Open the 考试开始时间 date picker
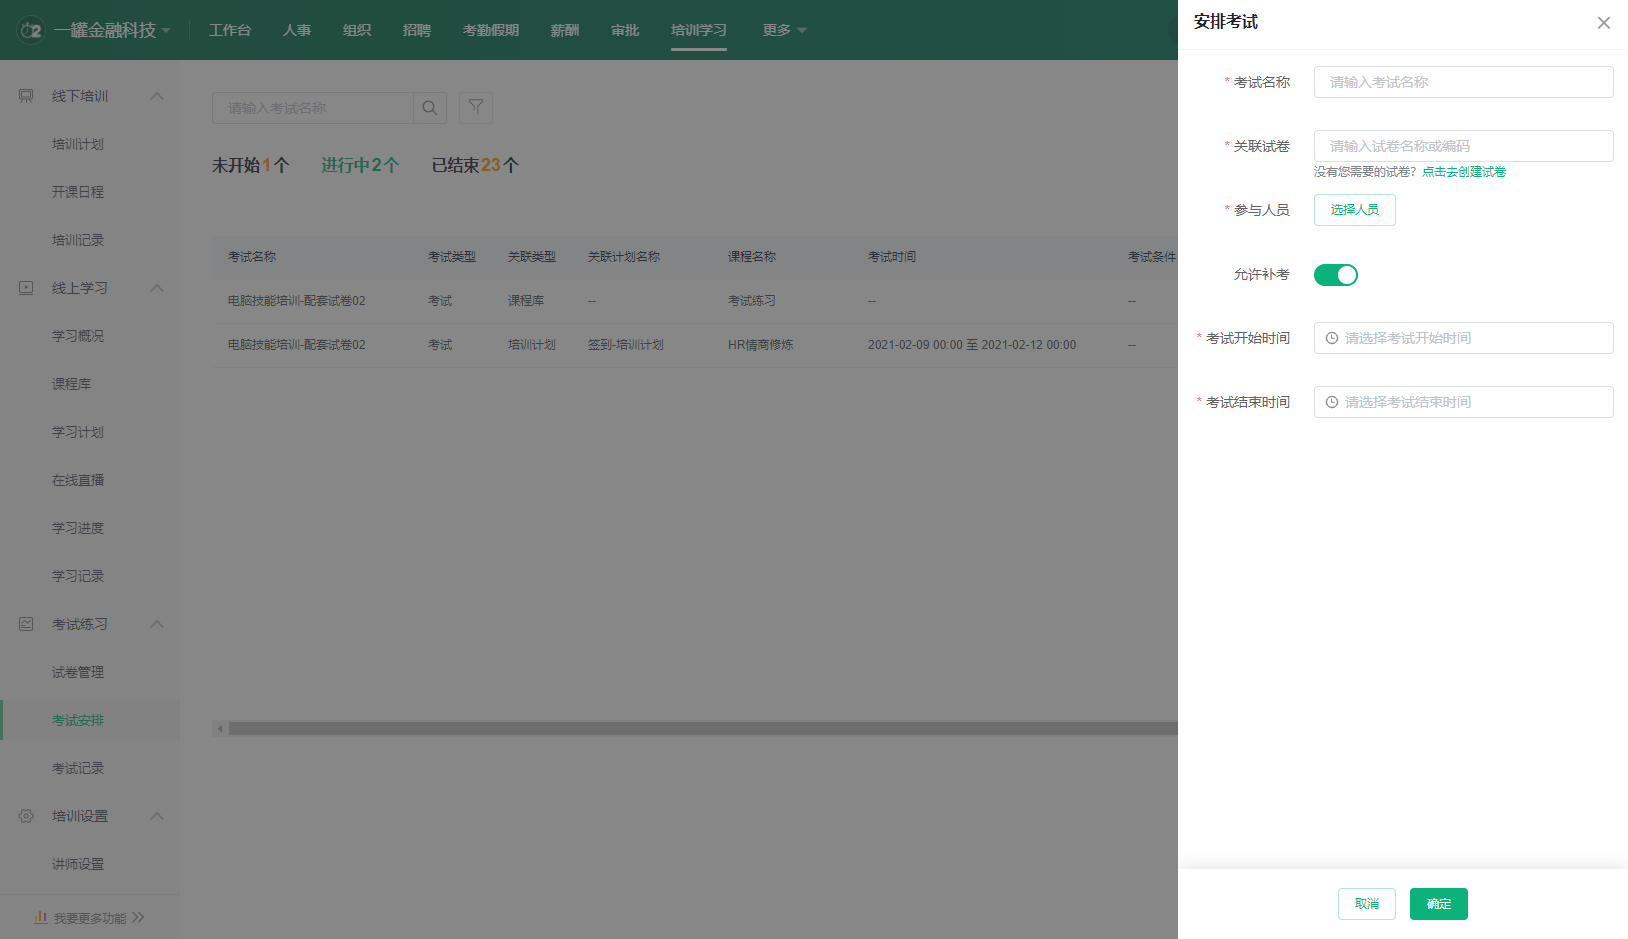 1463,338
